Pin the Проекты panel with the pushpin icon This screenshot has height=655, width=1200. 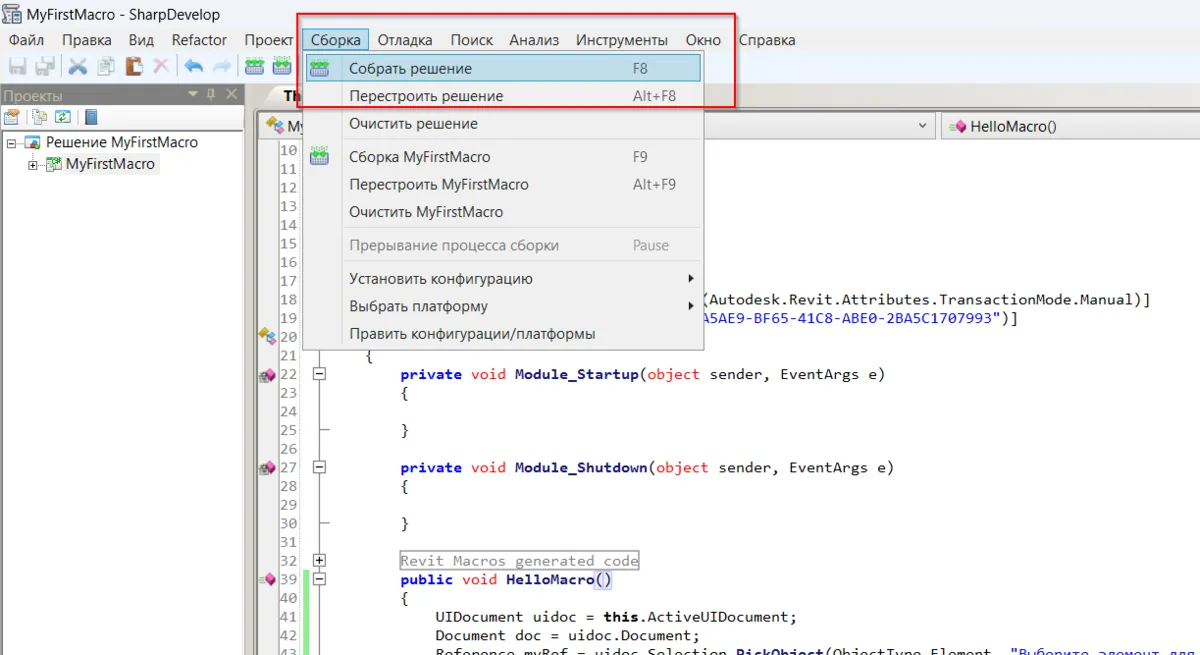tap(211, 94)
